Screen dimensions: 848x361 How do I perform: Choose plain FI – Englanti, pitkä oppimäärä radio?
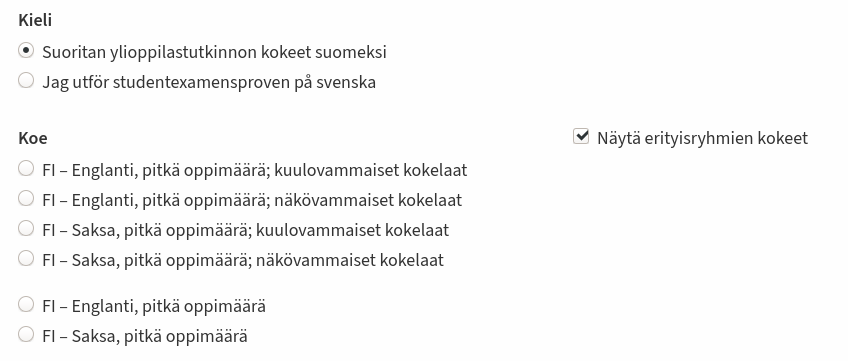coord(26,305)
